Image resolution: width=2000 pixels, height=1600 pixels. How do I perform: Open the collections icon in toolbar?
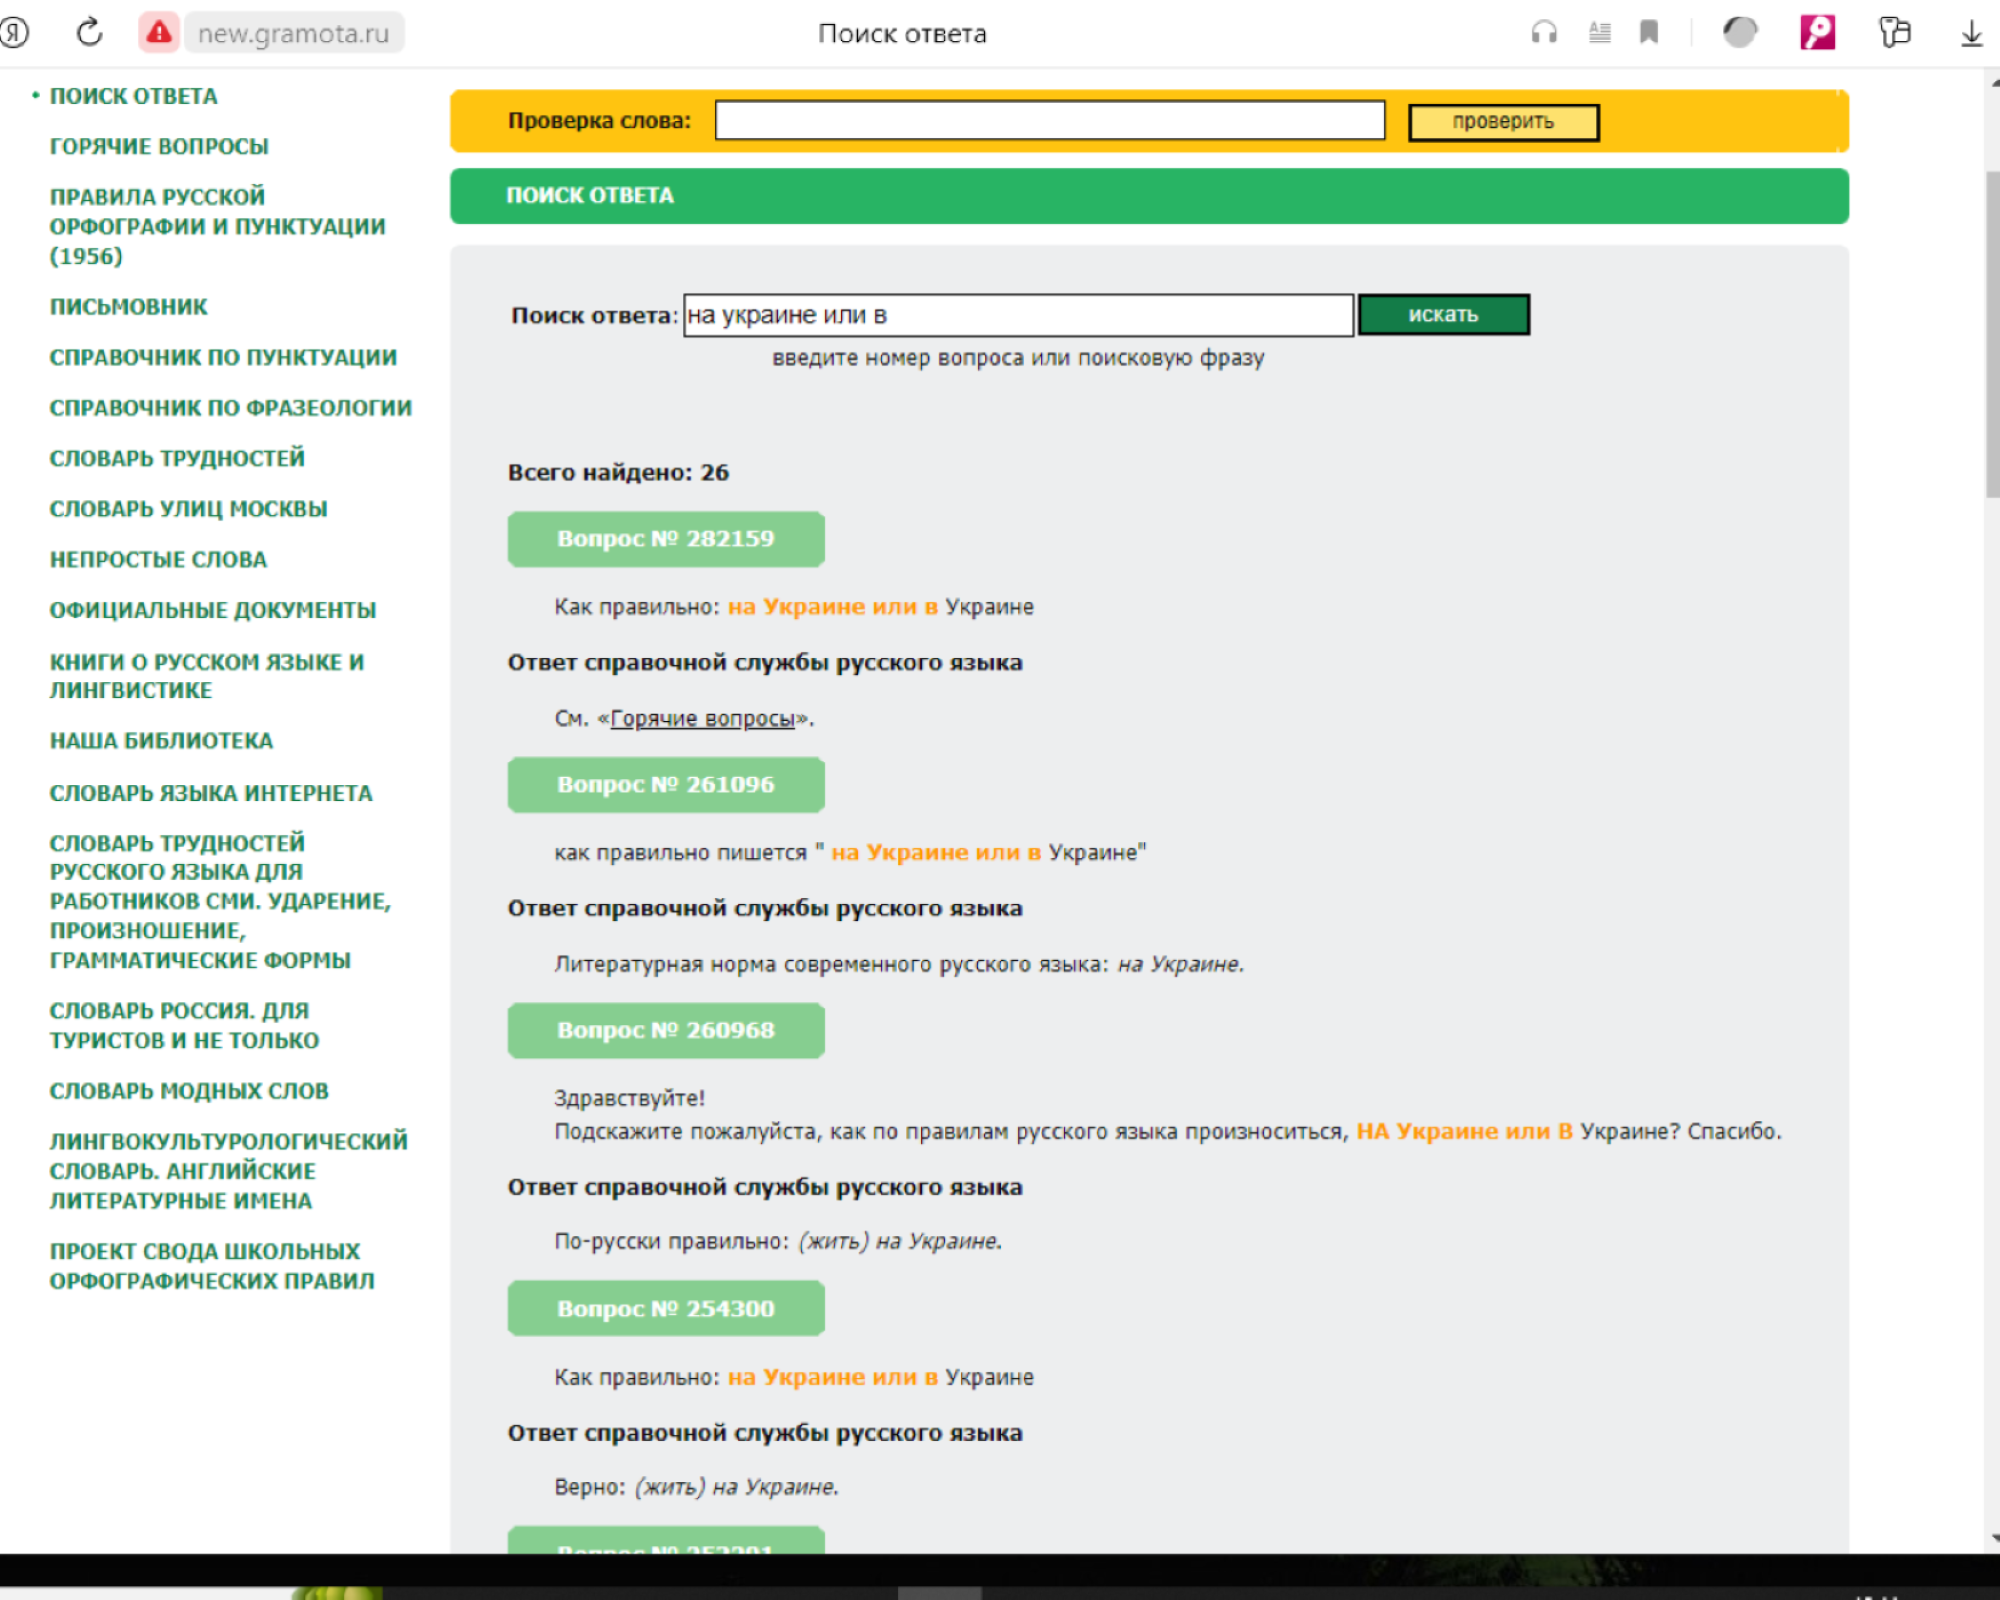point(1894,33)
